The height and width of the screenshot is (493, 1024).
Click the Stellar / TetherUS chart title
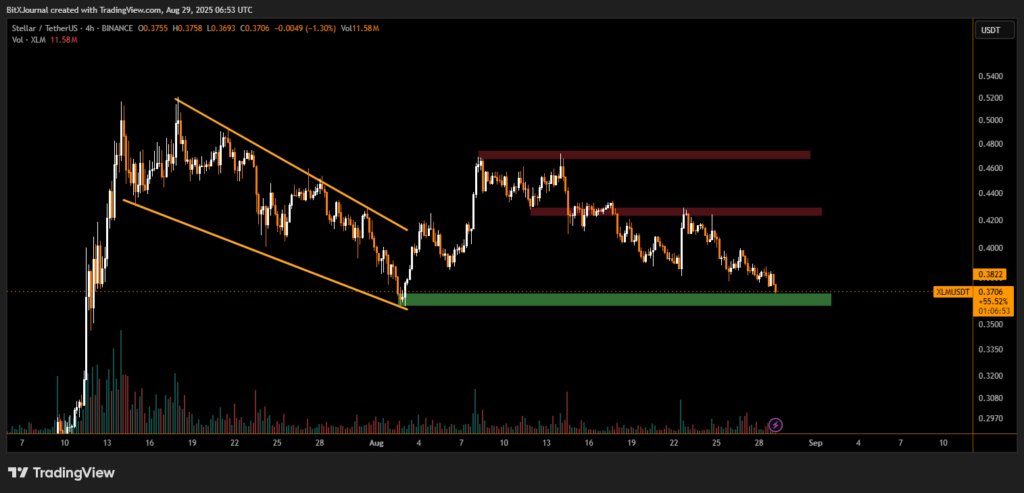click(x=45, y=27)
